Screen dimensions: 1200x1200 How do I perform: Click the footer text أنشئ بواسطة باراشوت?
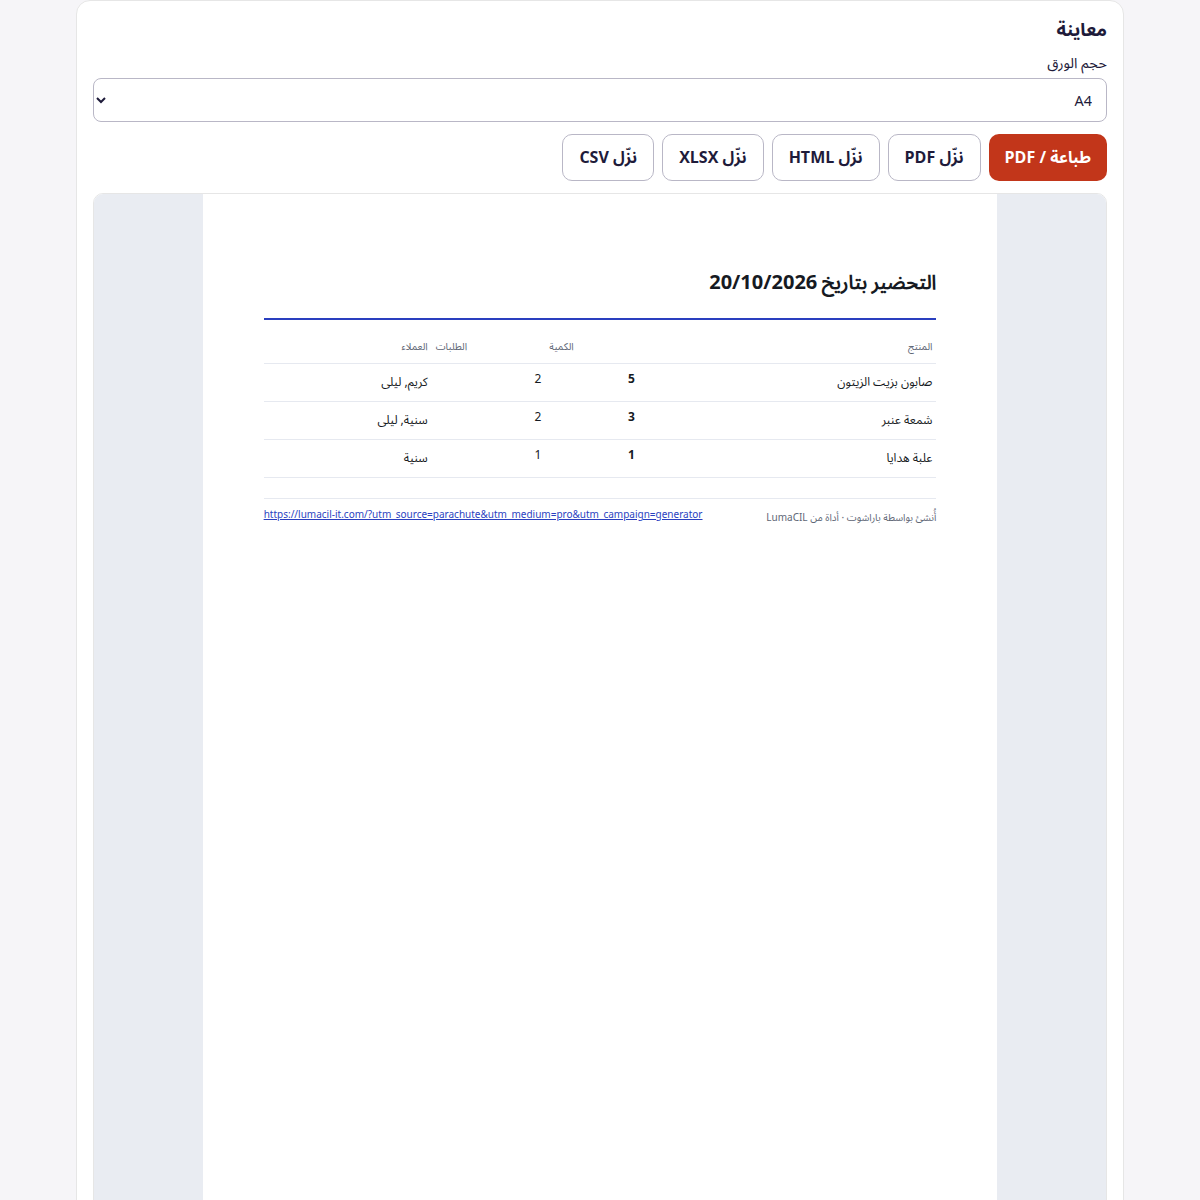pyautogui.click(x=892, y=517)
